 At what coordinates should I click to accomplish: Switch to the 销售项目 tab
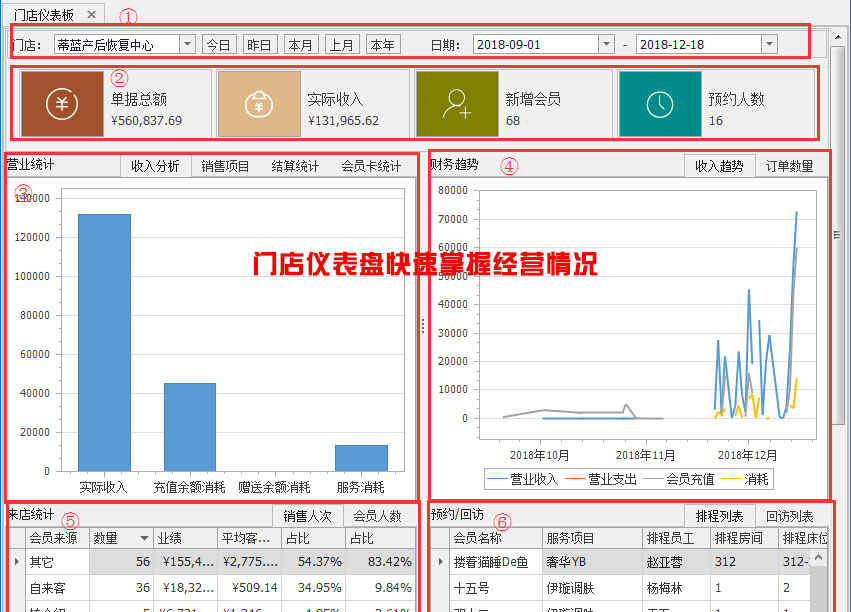coord(225,166)
